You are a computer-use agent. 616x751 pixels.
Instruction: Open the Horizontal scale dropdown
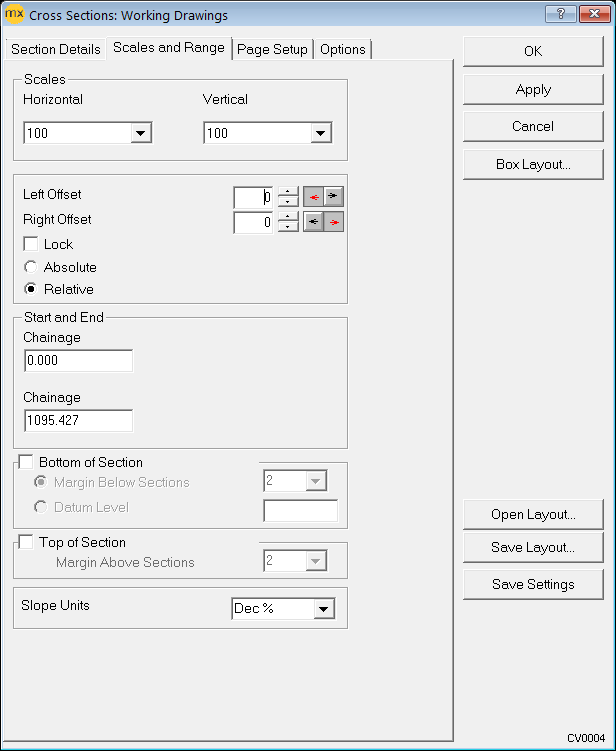(141, 133)
